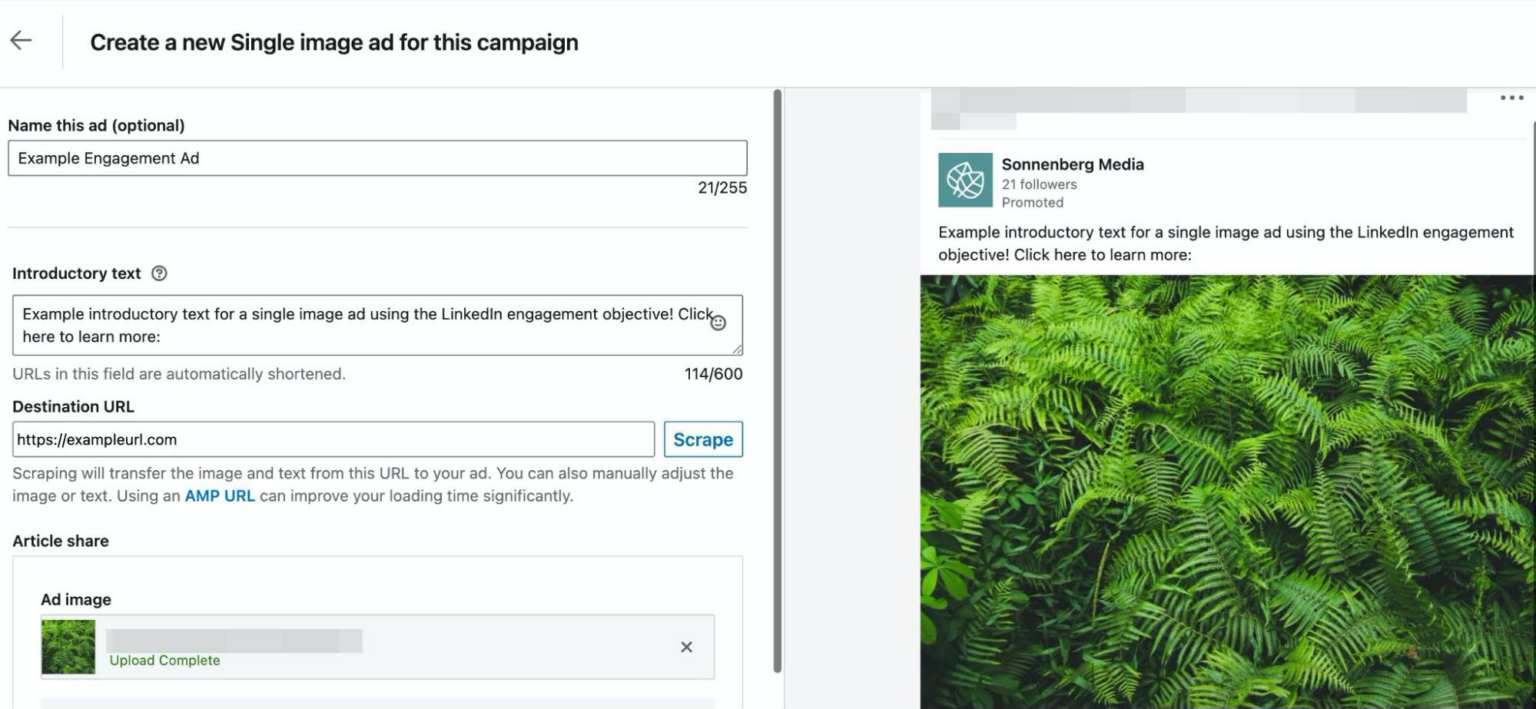Click the left pane scrollbar

[777, 400]
